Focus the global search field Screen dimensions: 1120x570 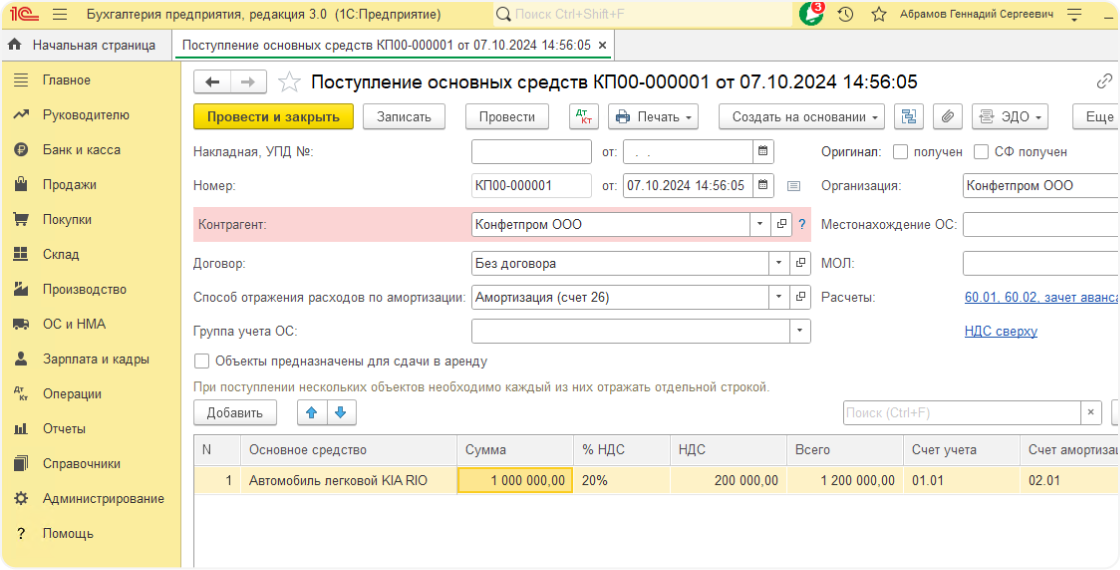(643, 14)
